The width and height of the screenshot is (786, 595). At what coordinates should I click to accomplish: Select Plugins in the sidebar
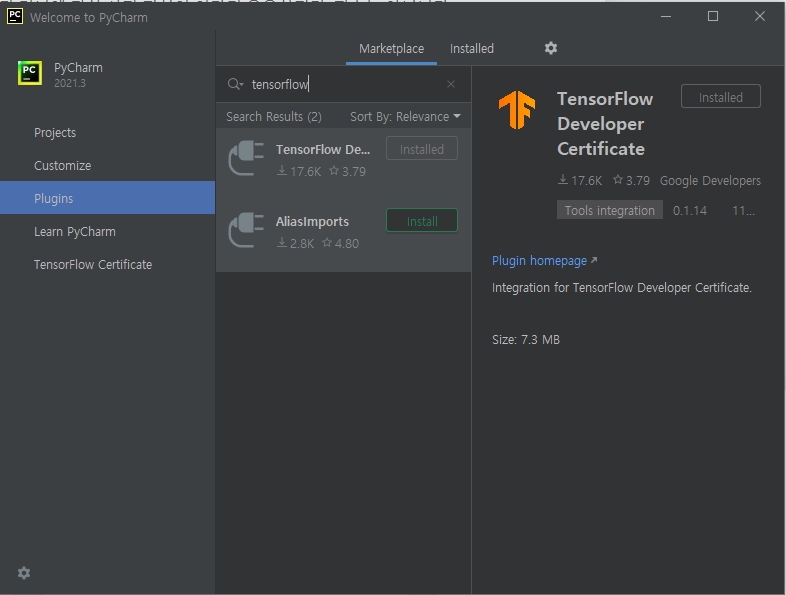point(107,198)
